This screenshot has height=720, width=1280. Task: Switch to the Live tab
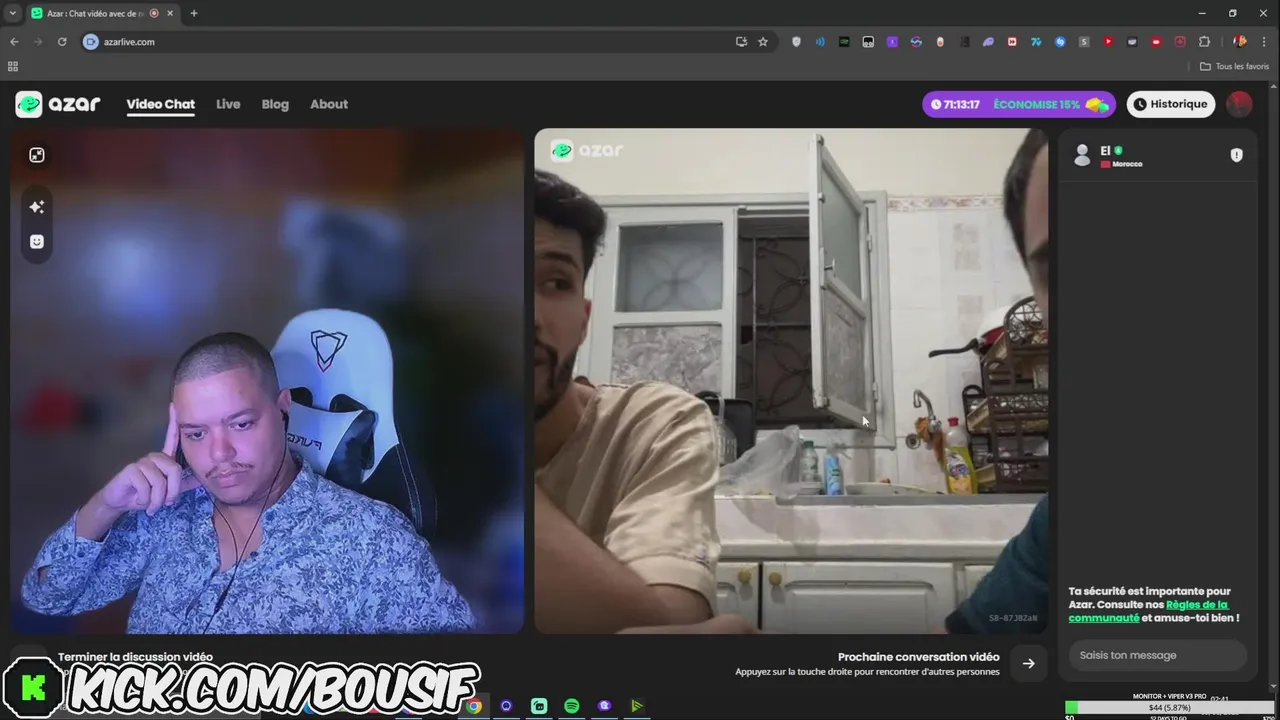tap(228, 104)
